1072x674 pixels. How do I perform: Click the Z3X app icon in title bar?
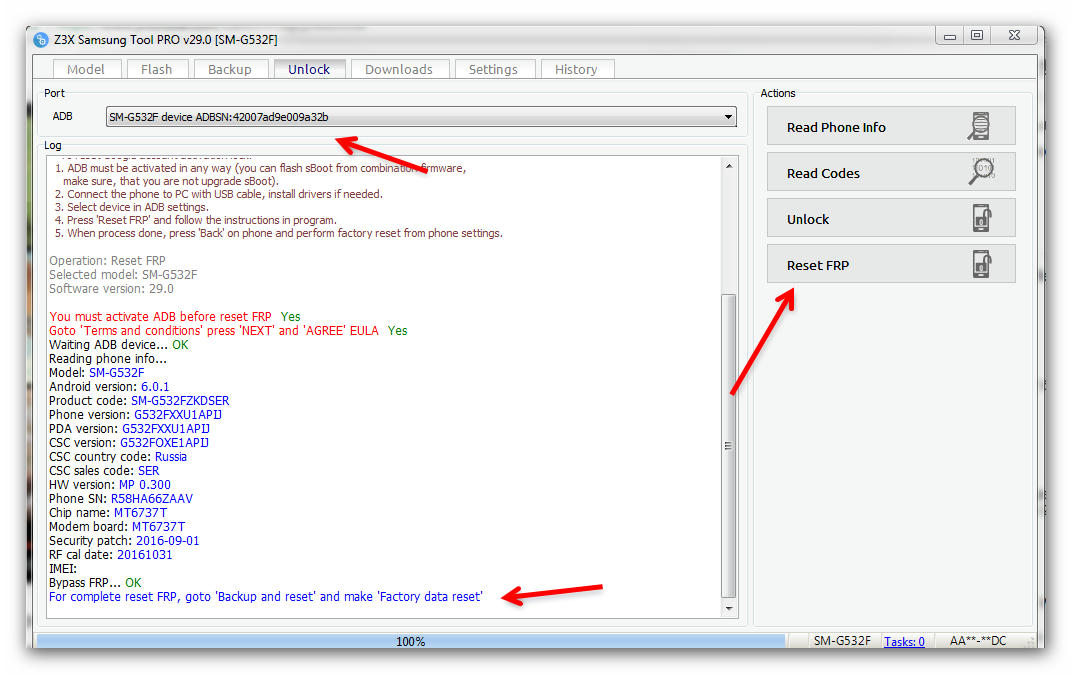tap(41, 40)
